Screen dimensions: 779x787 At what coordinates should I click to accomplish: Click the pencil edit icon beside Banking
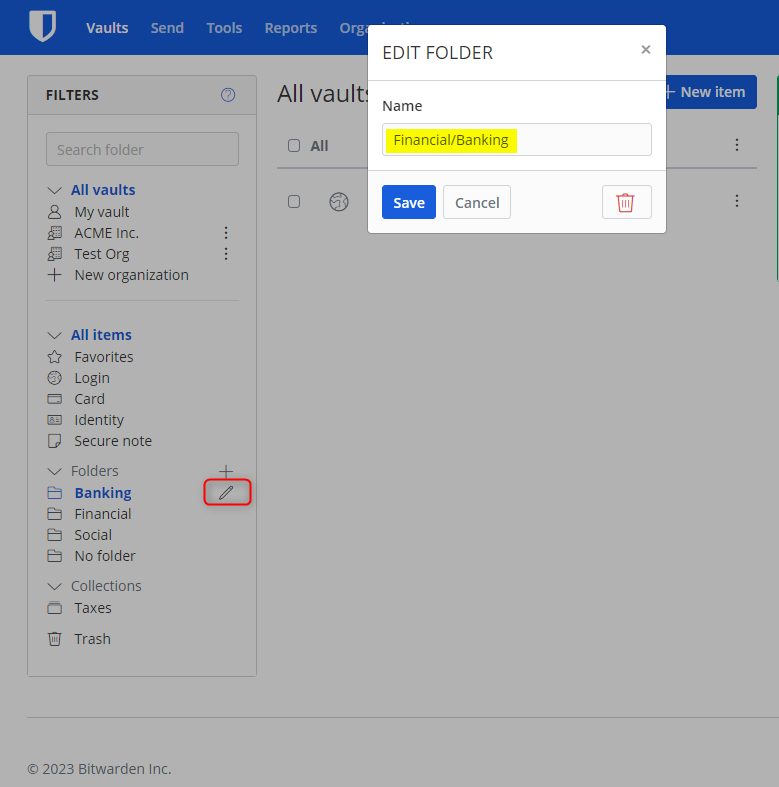tap(226, 492)
